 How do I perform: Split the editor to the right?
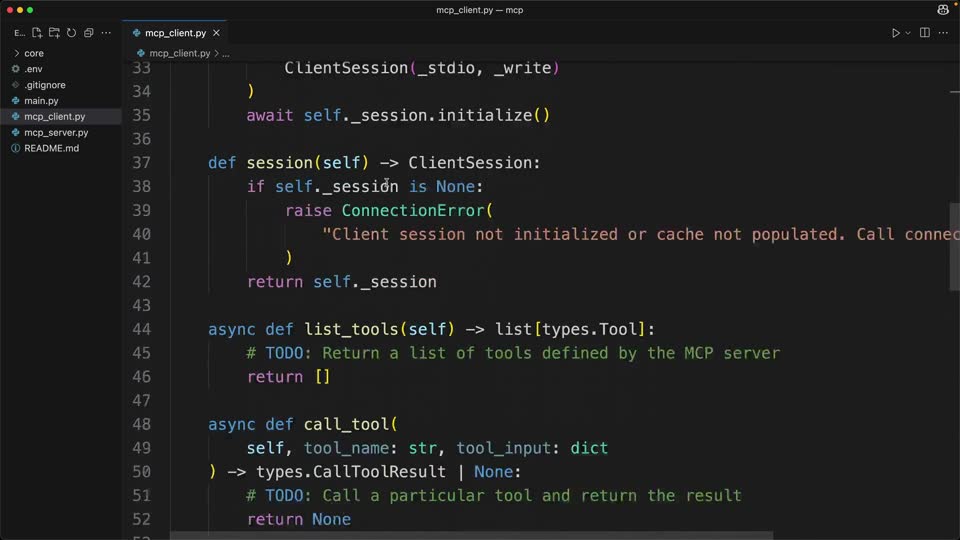(924, 32)
